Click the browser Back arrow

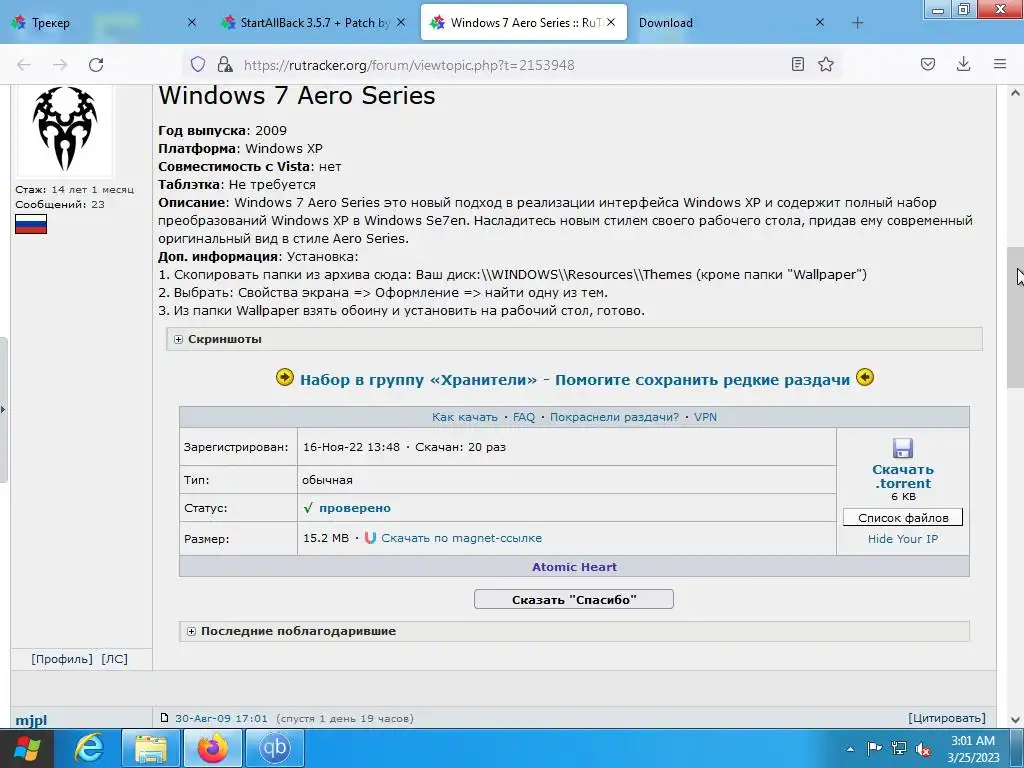tap(24, 65)
